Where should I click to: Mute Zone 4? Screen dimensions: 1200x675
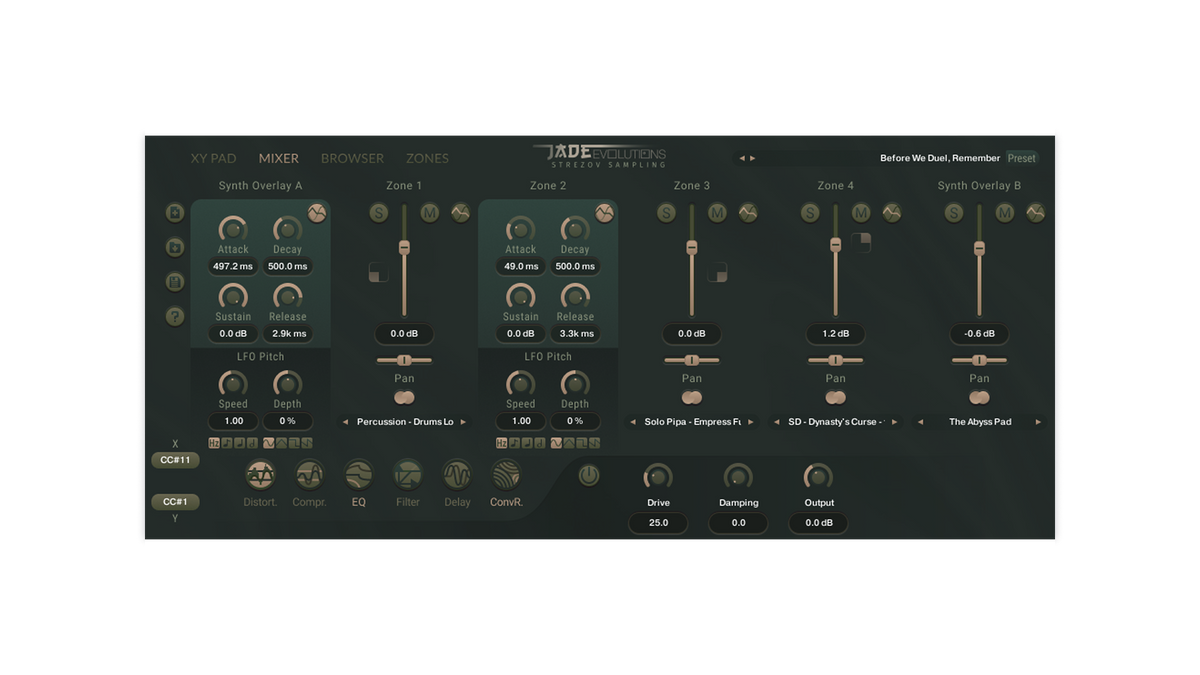tap(861, 212)
